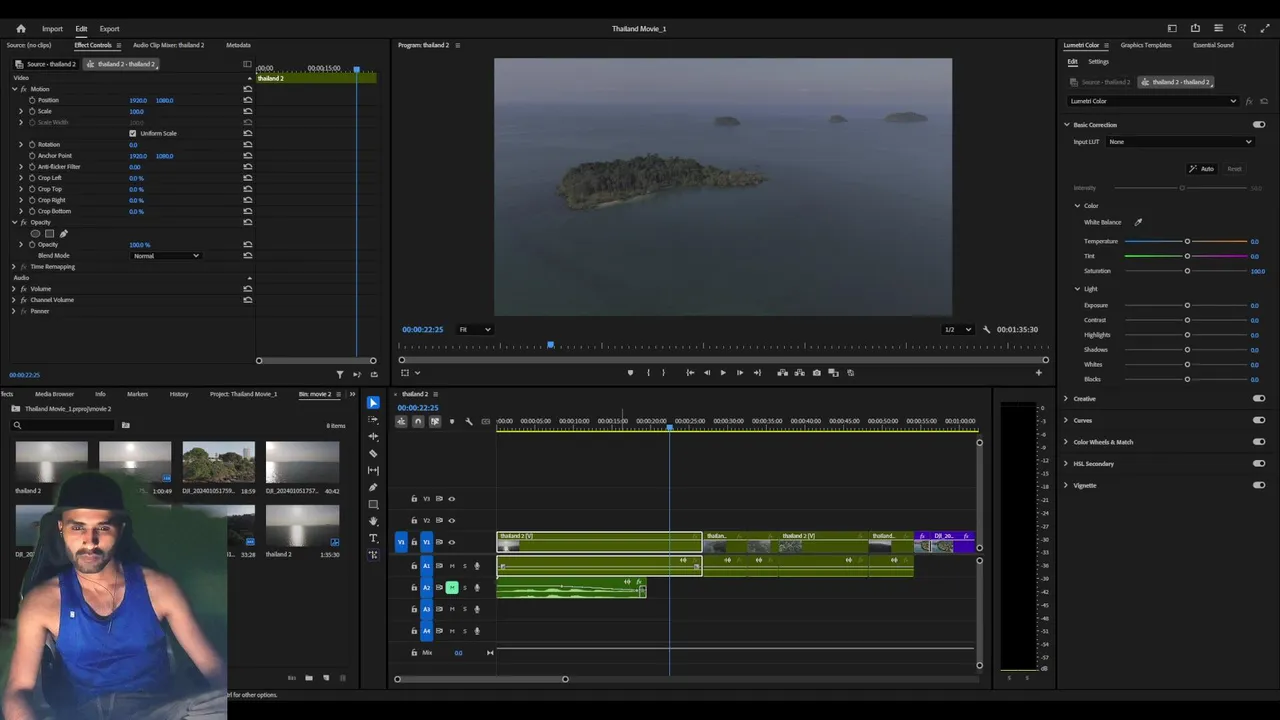Select the Type tool
1280x720 pixels.
[x=373, y=538]
